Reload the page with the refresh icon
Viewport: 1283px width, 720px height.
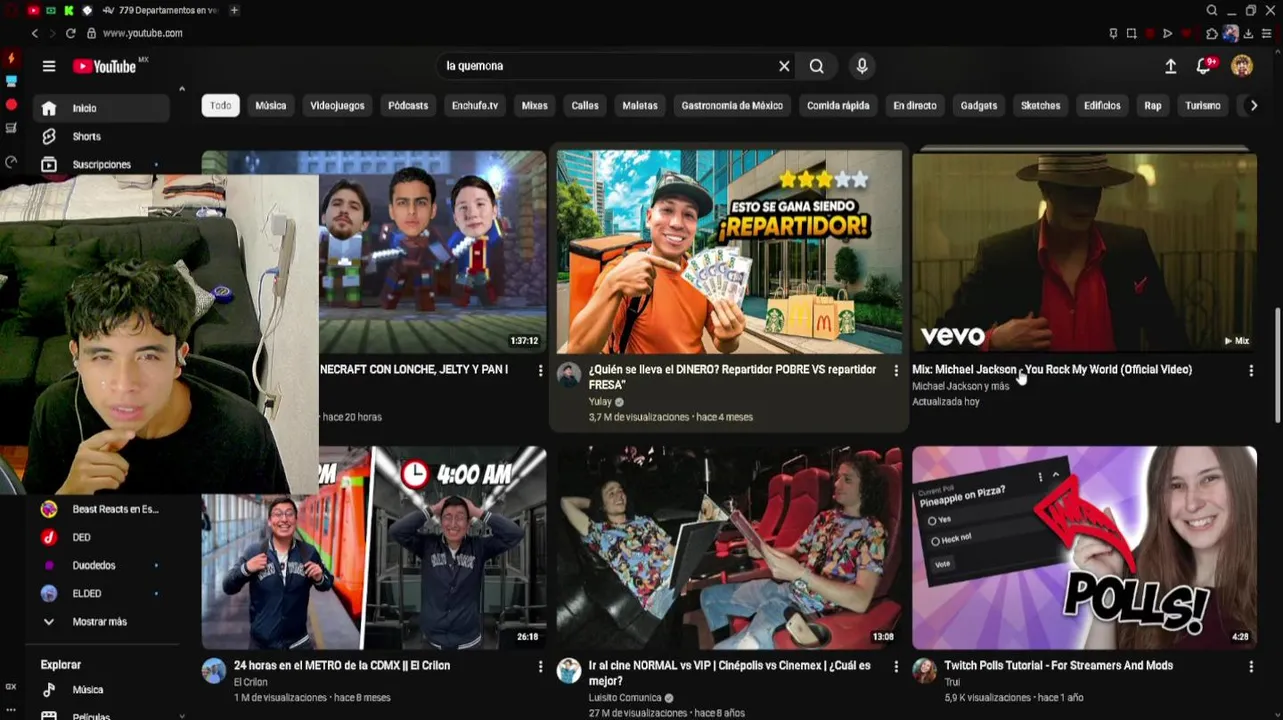click(x=71, y=33)
